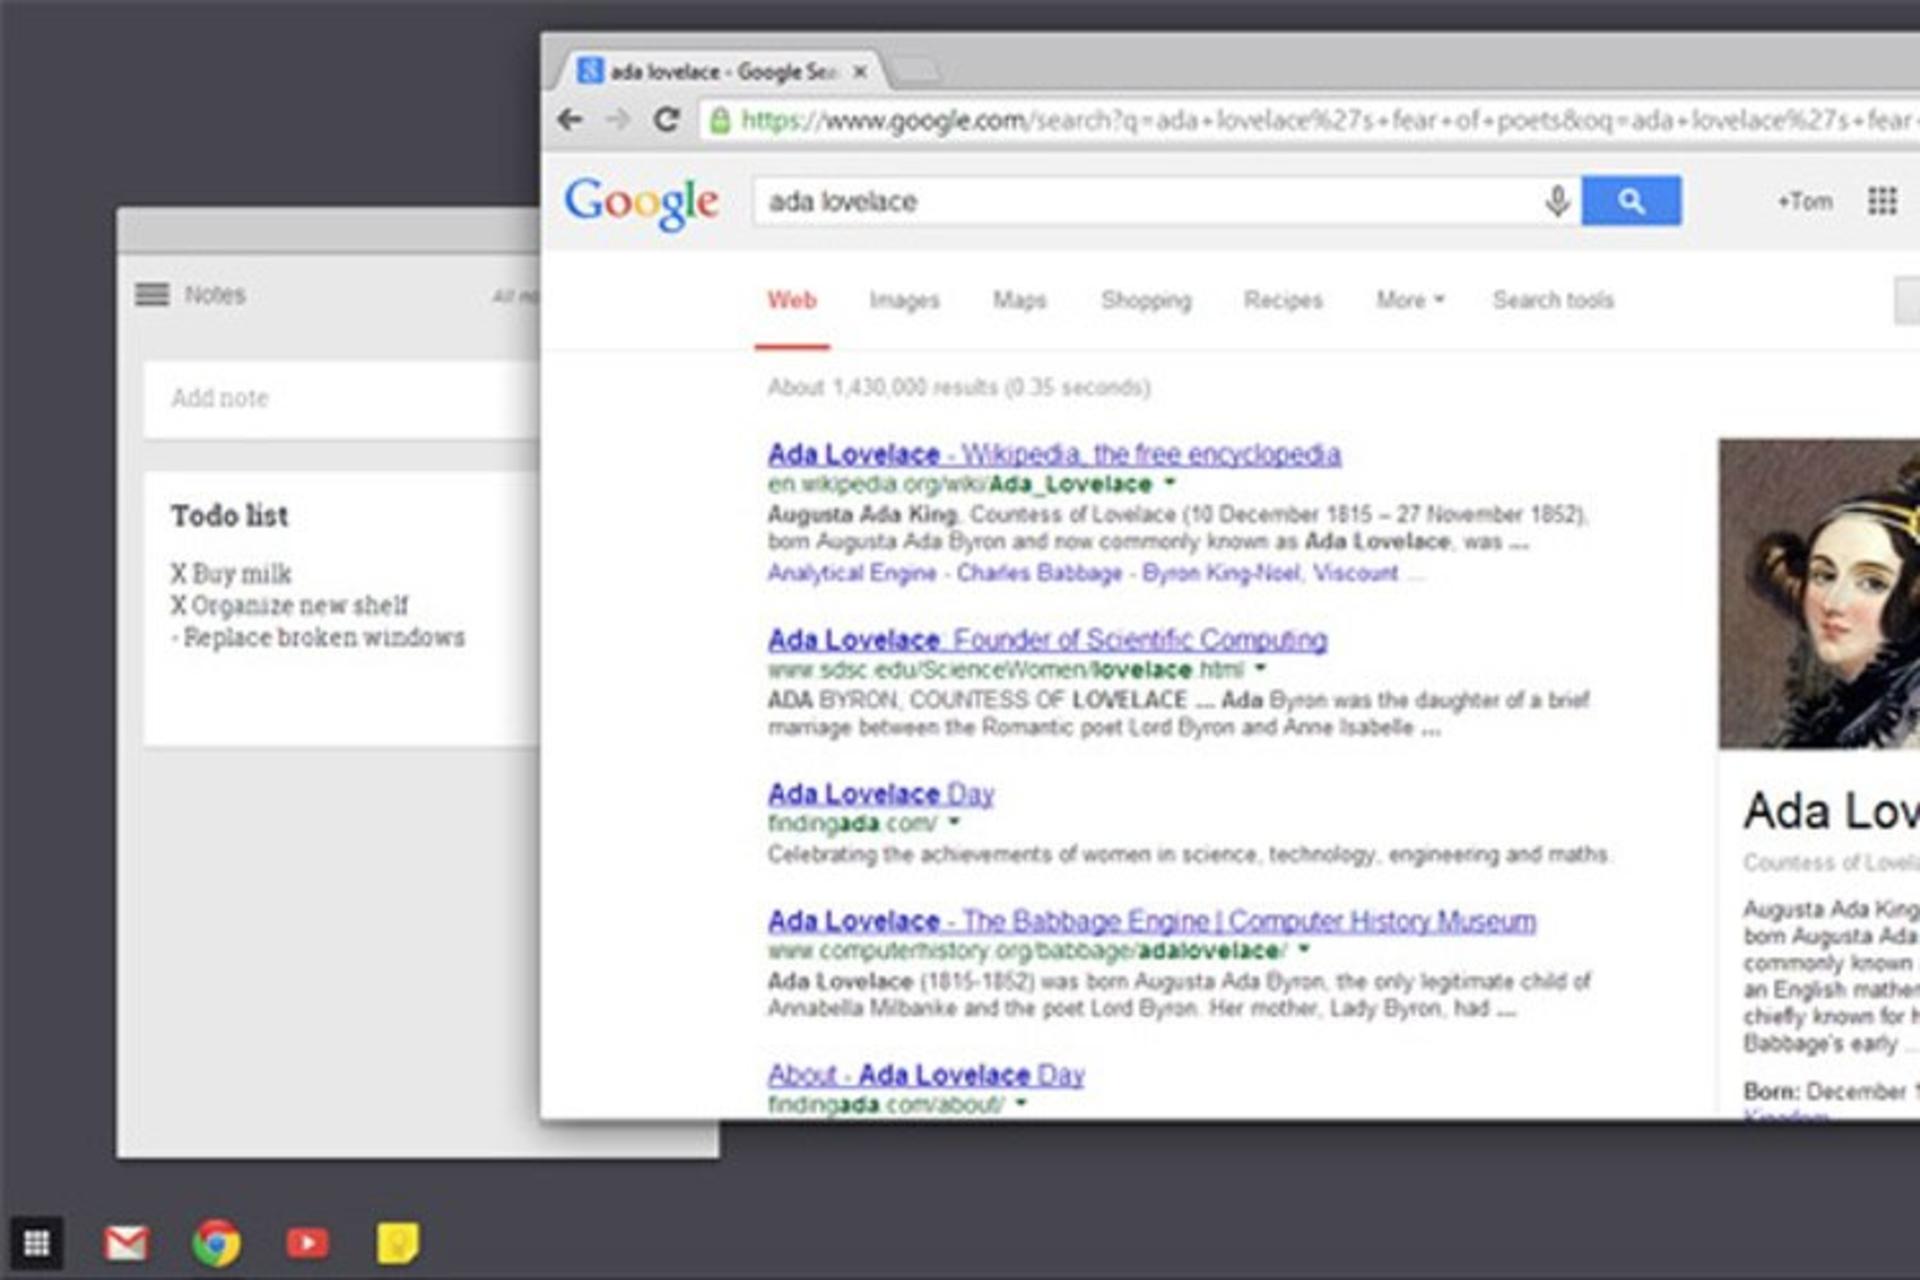Open the Google apps grid icon
The image size is (1920, 1280).
tap(1882, 201)
